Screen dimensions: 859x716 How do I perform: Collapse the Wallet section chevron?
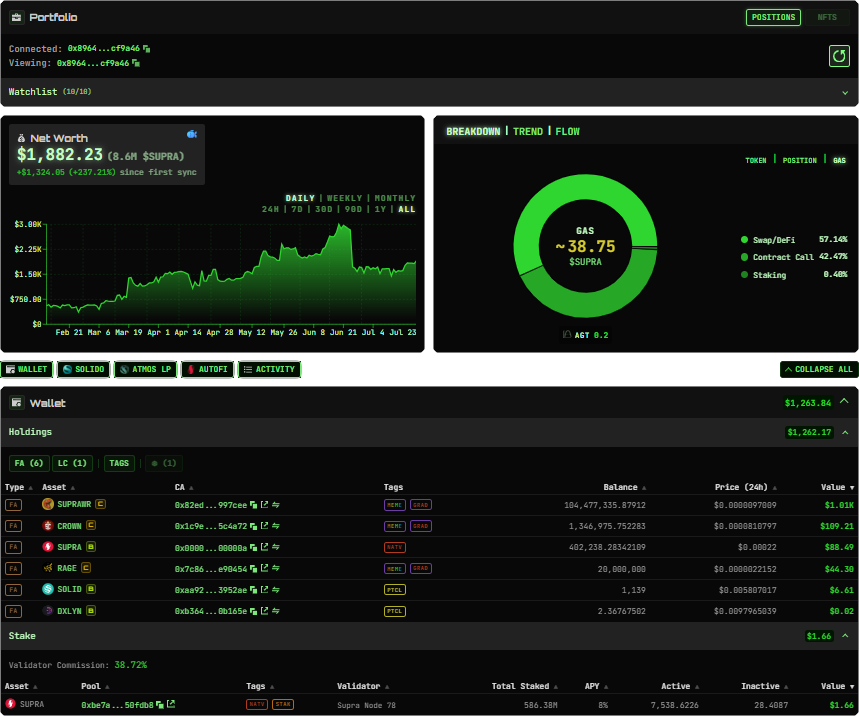point(844,401)
